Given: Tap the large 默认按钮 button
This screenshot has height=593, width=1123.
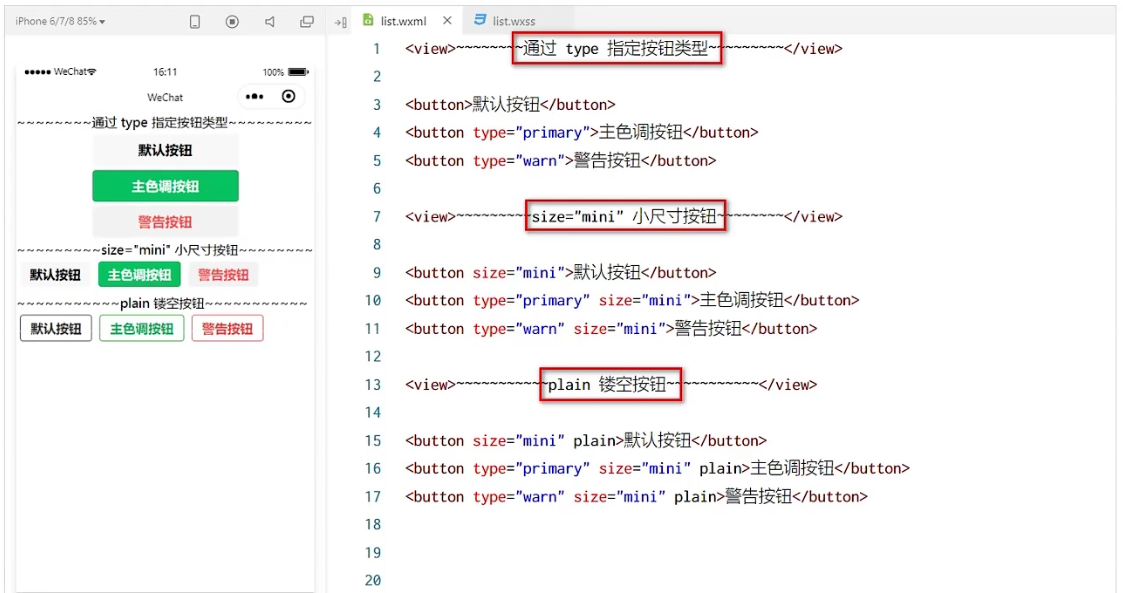Looking at the screenshot, I should coord(165,150).
